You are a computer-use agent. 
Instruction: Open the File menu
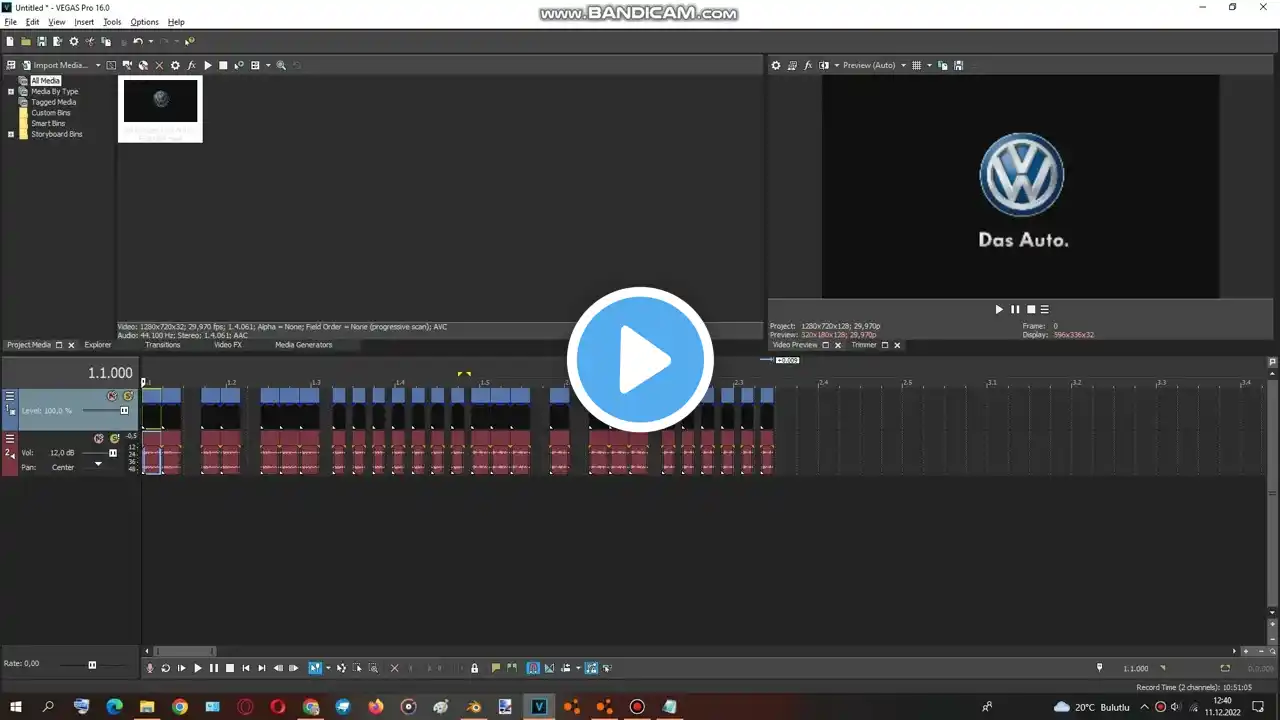pos(11,22)
